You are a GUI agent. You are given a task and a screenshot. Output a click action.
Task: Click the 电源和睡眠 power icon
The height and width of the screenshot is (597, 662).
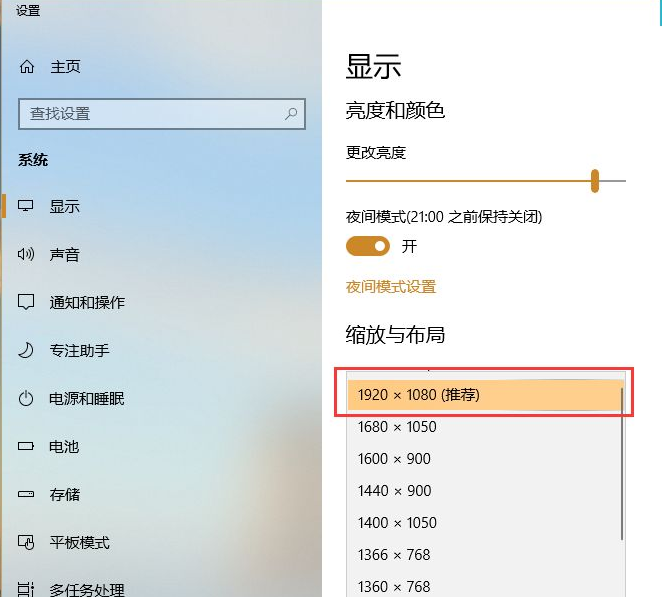point(27,399)
